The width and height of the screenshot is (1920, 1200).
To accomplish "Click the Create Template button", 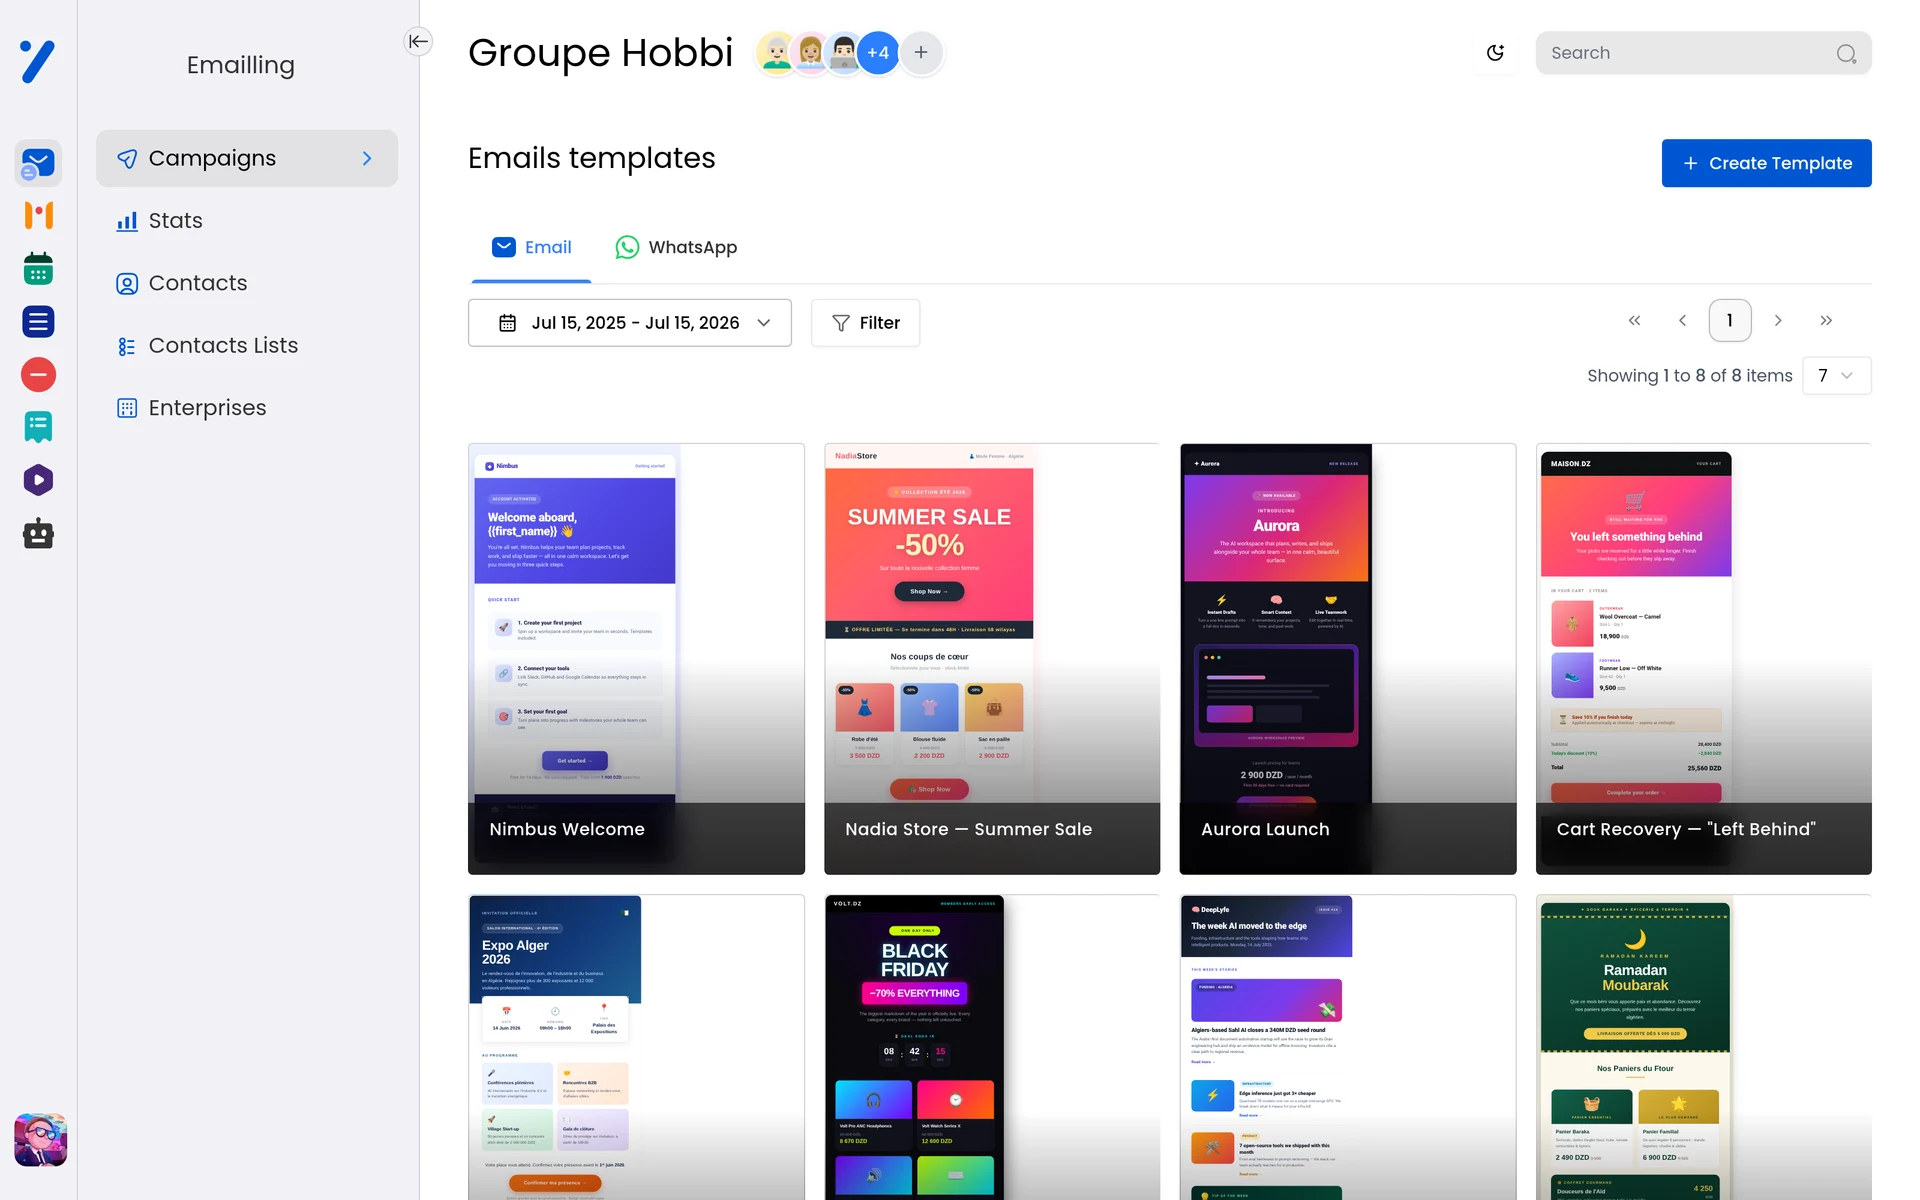I will [x=1766, y=163].
